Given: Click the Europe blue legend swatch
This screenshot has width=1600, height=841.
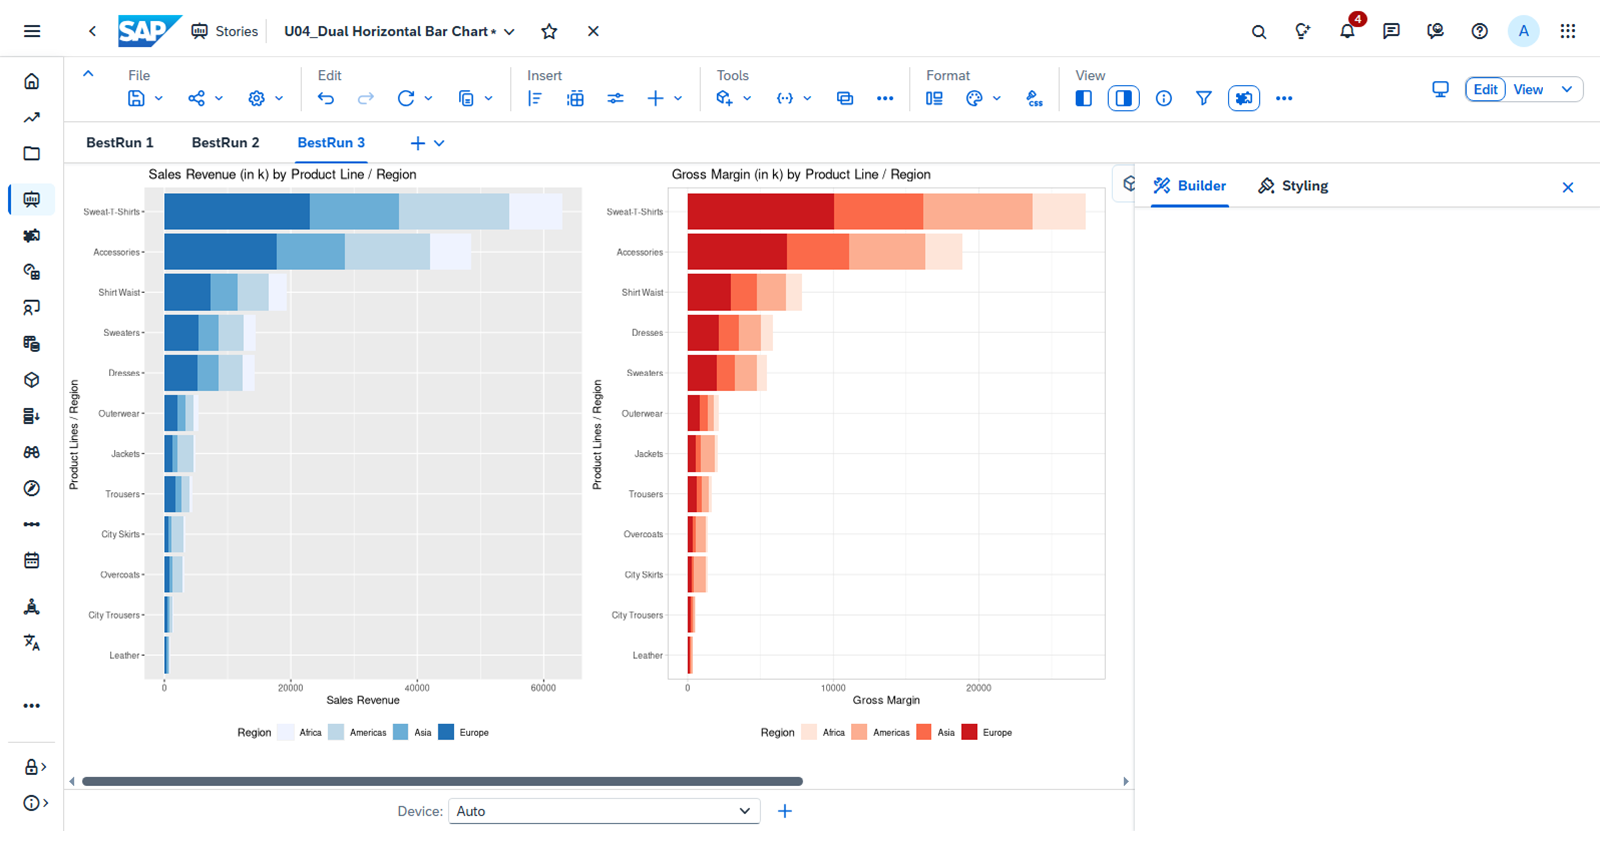Looking at the screenshot, I should 446,732.
